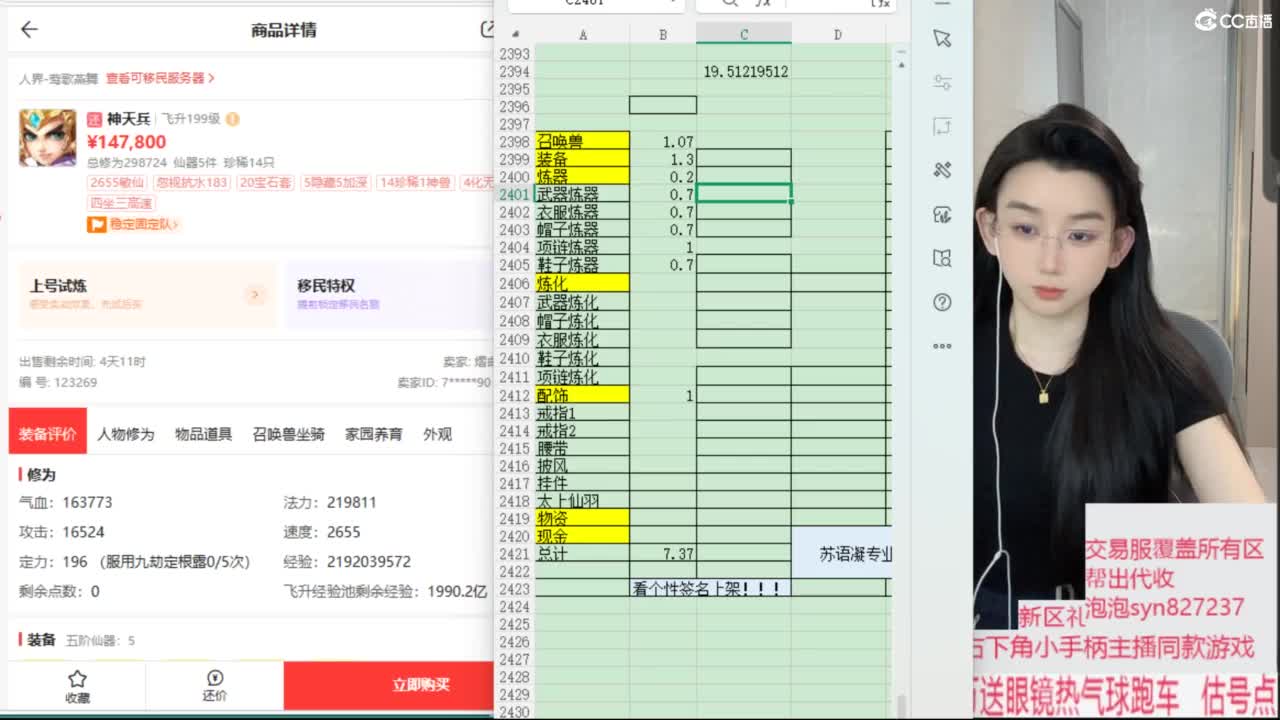Click the 太上仙羽 cell
This screenshot has height=720, width=1280.
coord(583,501)
